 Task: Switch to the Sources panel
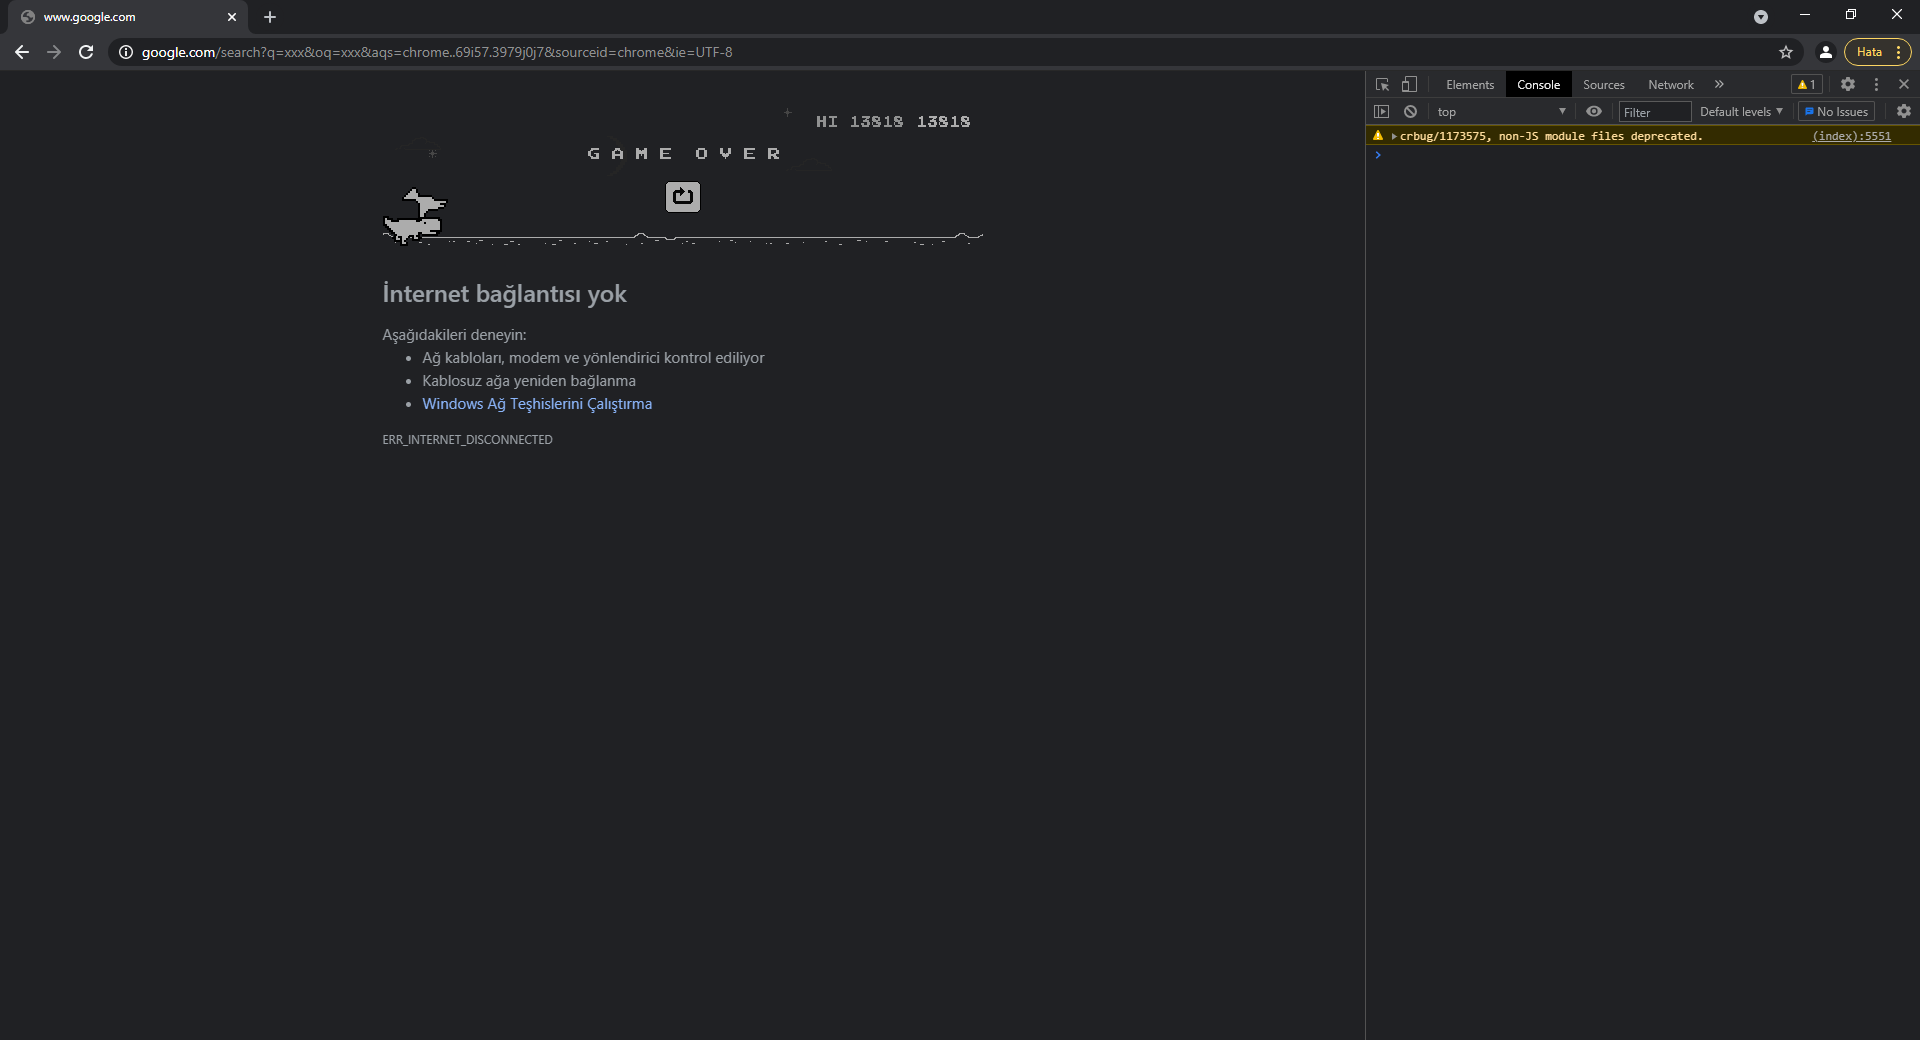(x=1603, y=85)
